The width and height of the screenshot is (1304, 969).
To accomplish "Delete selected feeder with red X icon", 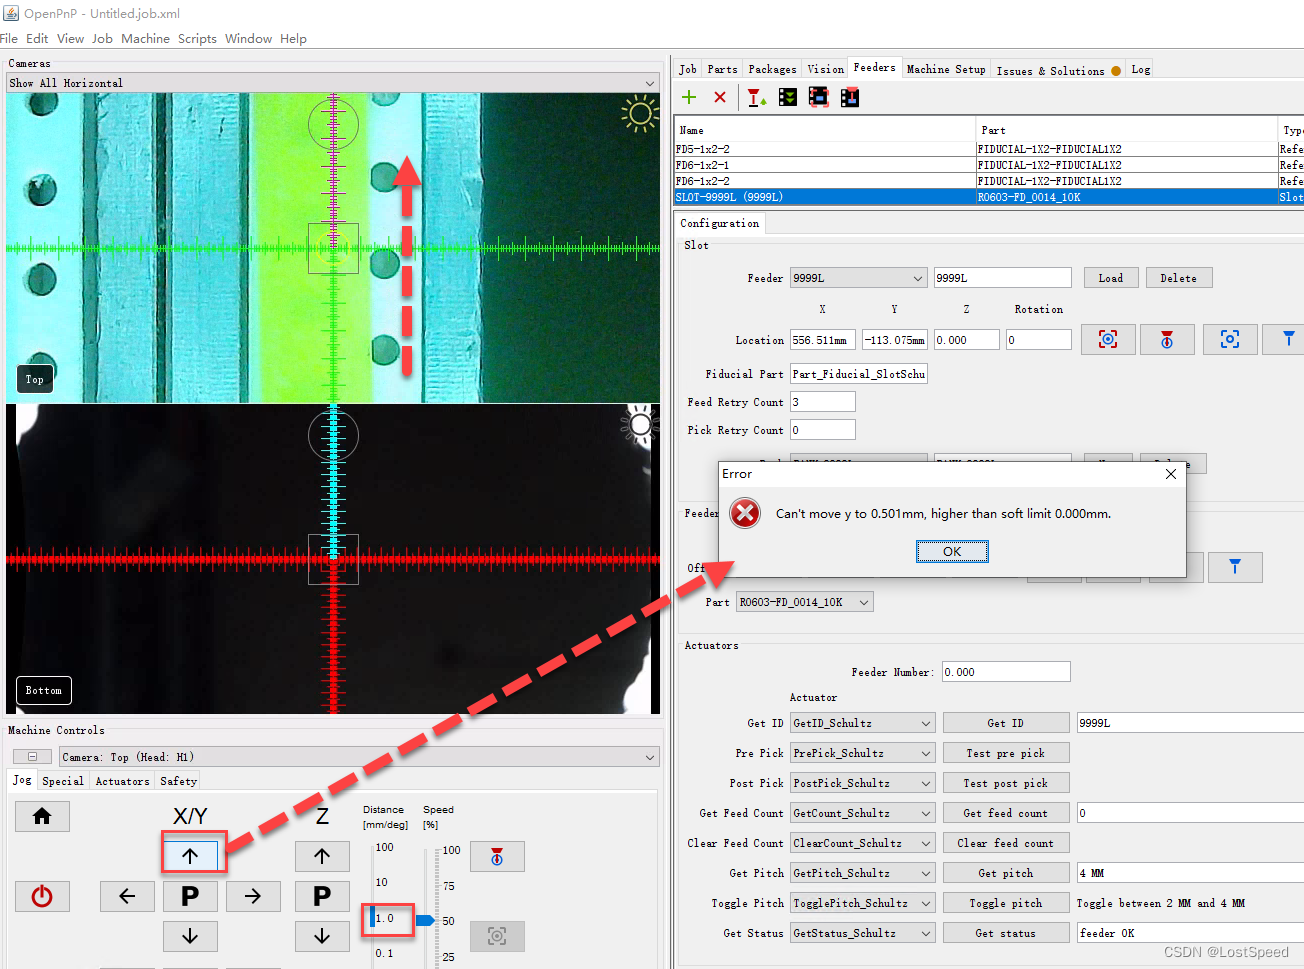I will click(x=720, y=97).
